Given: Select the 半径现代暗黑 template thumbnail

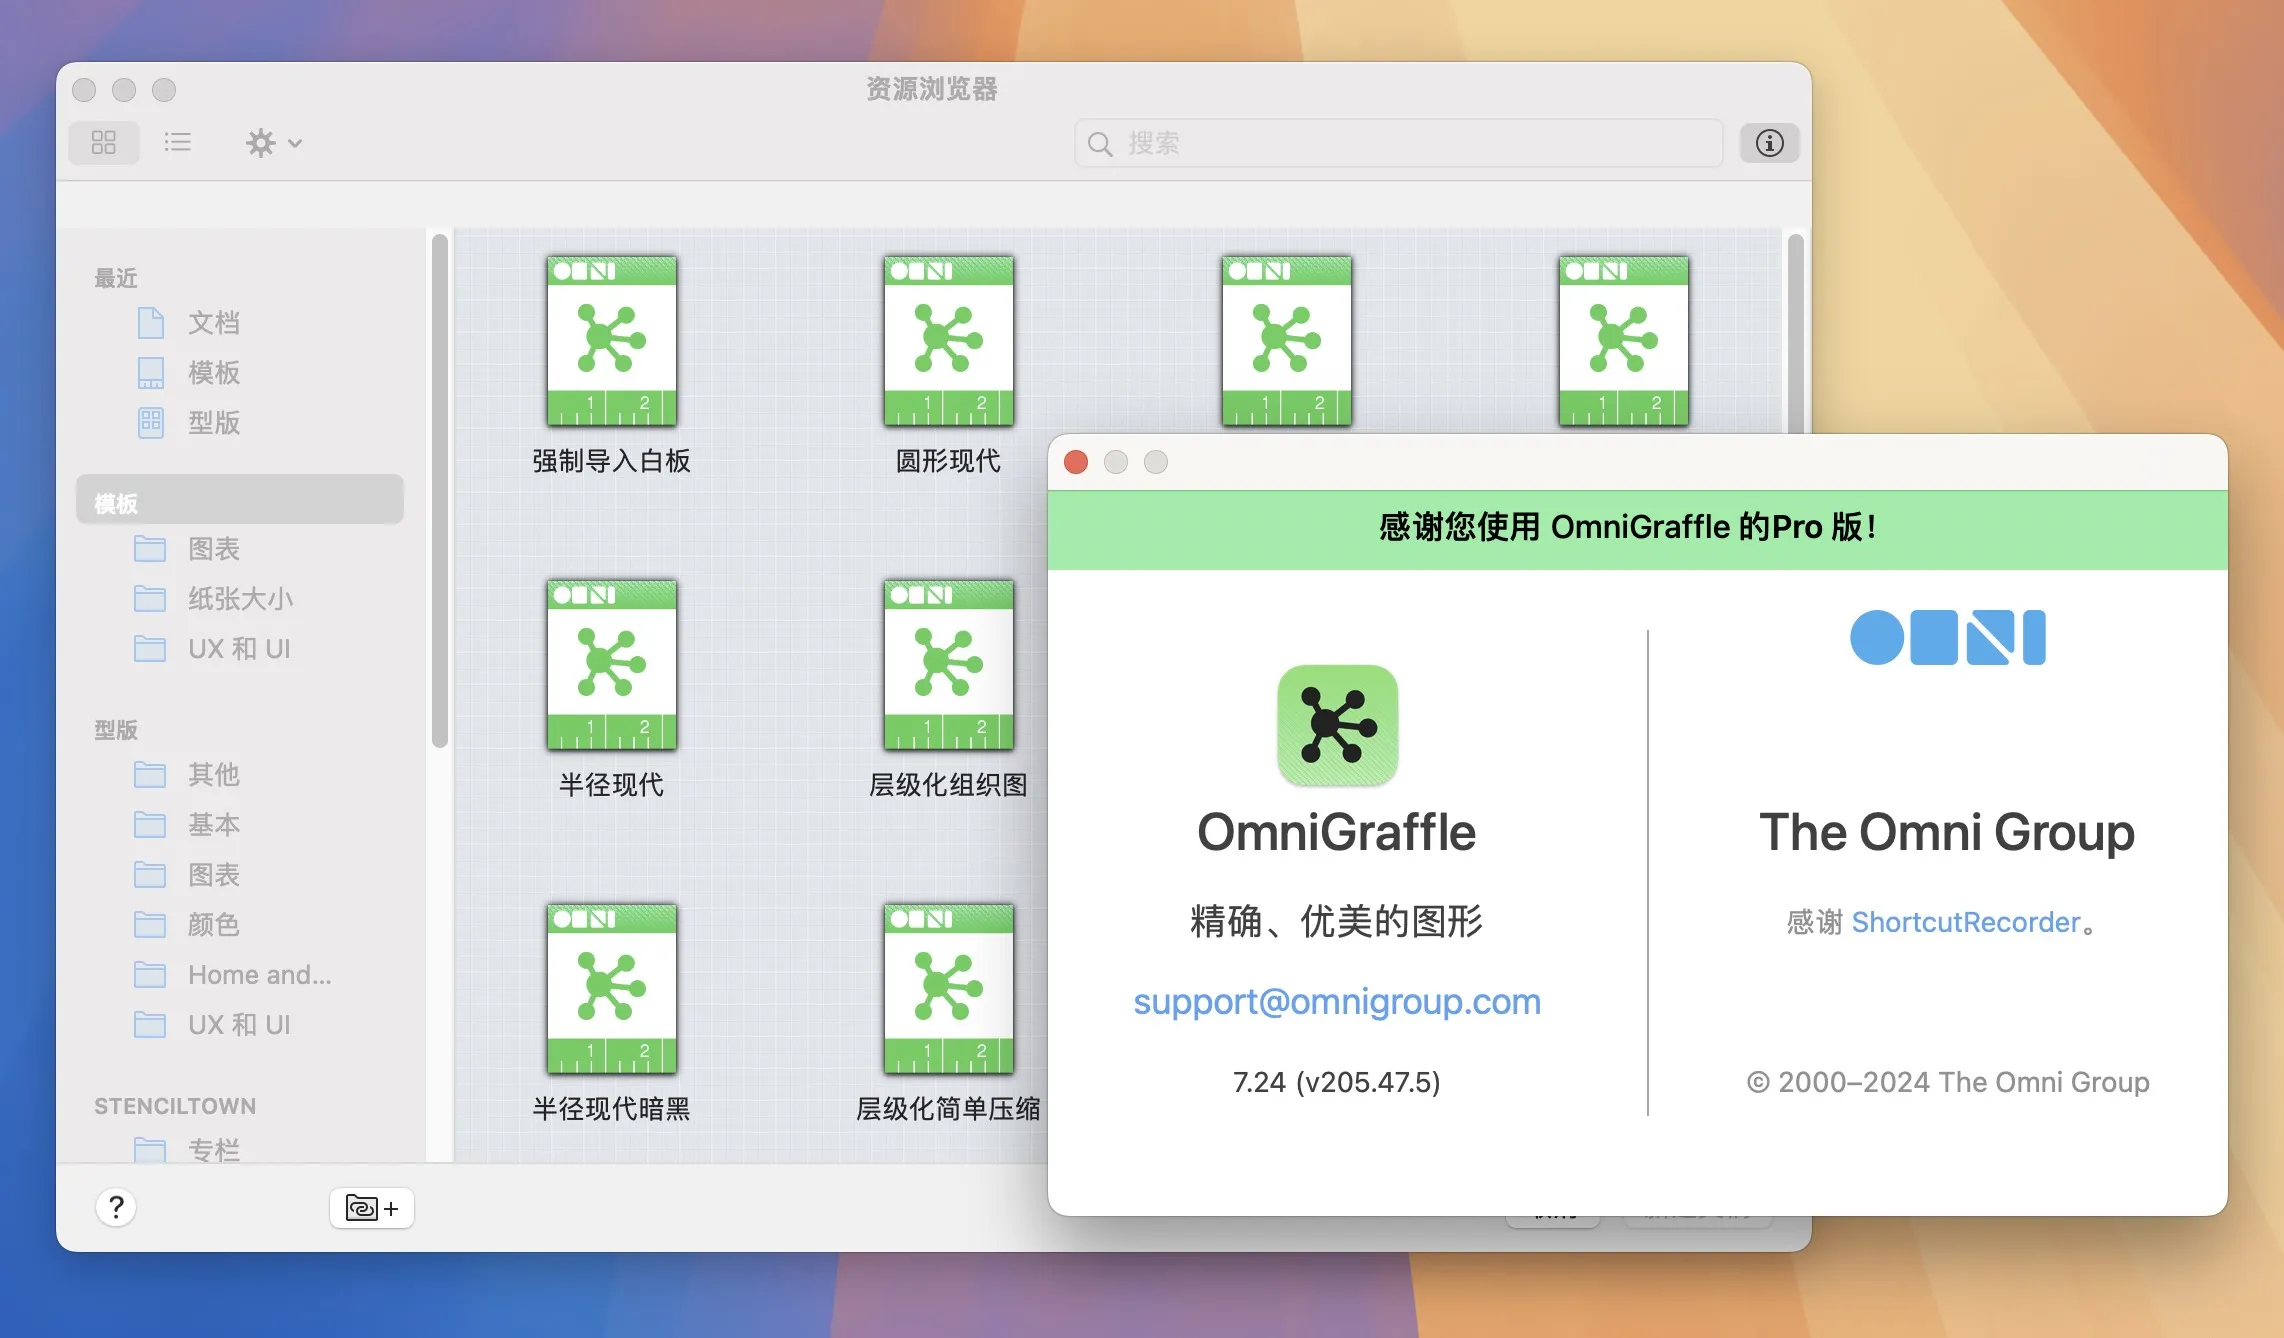Looking at the screenshot, I should tap(611, 989).
